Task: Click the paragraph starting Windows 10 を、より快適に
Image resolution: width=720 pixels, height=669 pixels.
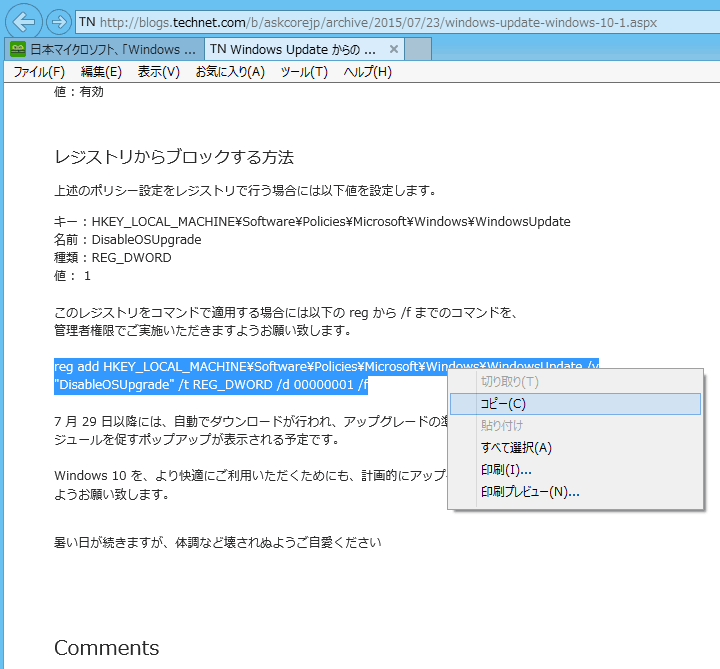Action: (251, 476)
